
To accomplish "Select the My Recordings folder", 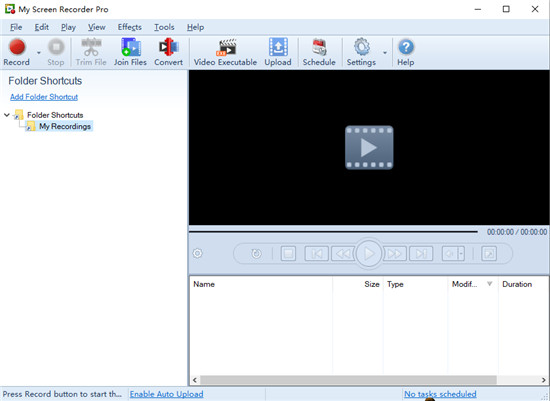I will pyautogui.click(x=65, y=126).
